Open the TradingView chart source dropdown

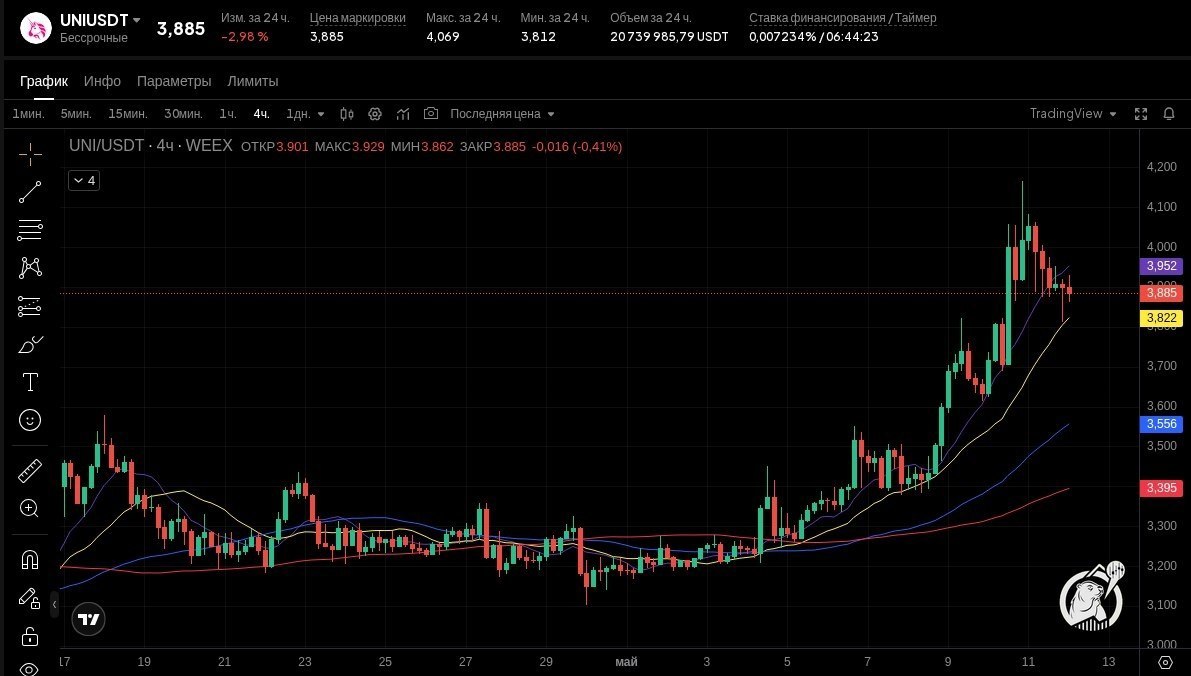1073,114
